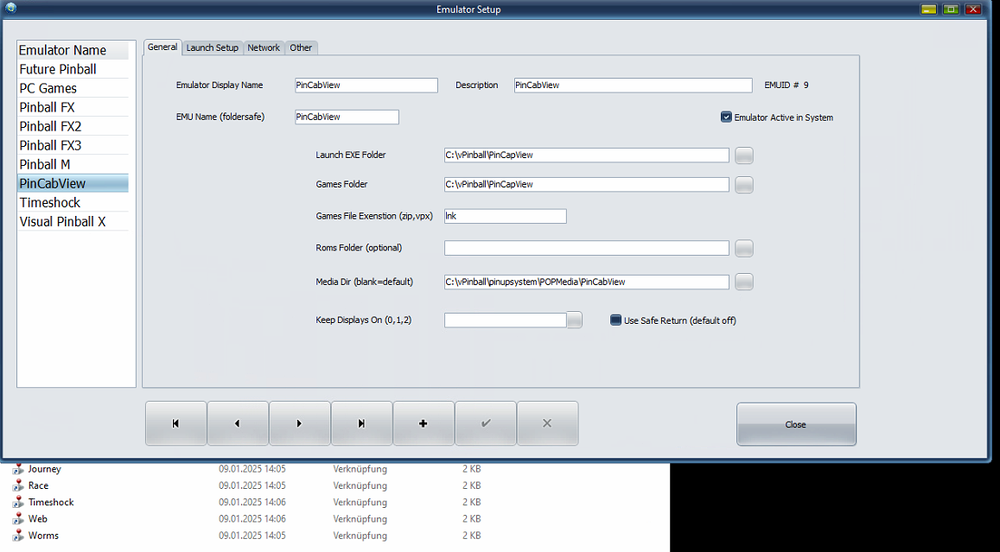Click the empty Roms Folder field
Viewport: 1000px width, 552px height.
click(587, 248)
